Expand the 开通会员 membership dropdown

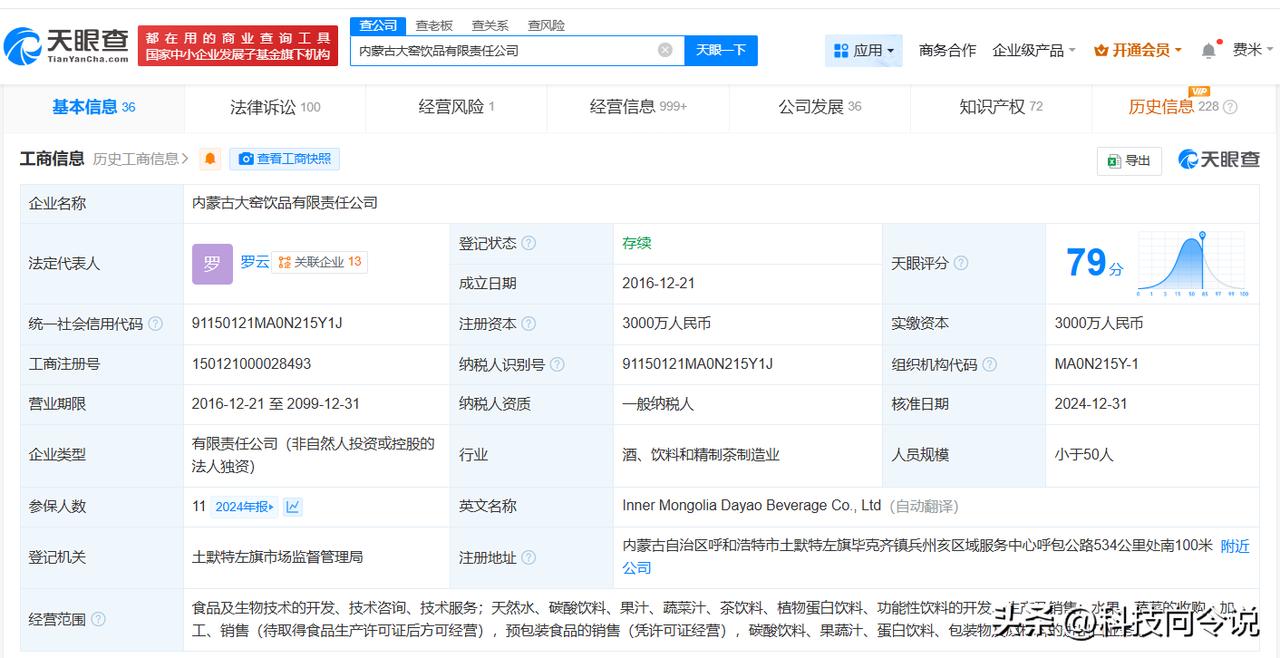tap(1138, 50)
